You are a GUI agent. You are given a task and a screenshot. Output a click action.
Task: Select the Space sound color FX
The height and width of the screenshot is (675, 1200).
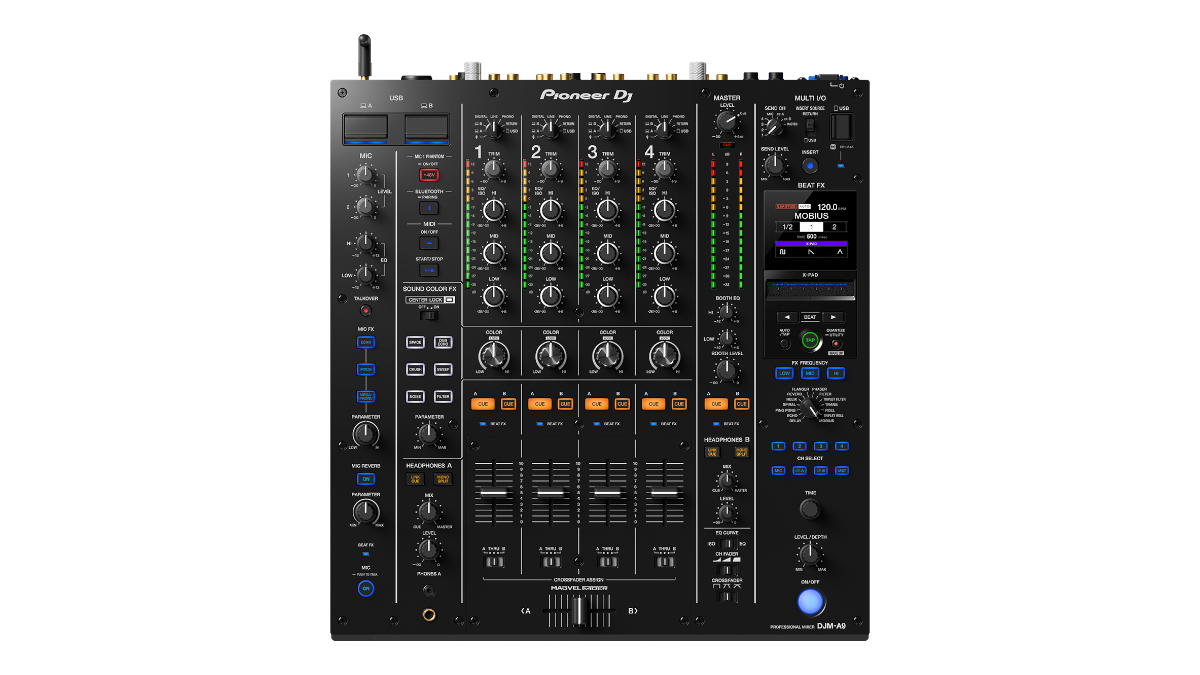click(x=414, y=342)
